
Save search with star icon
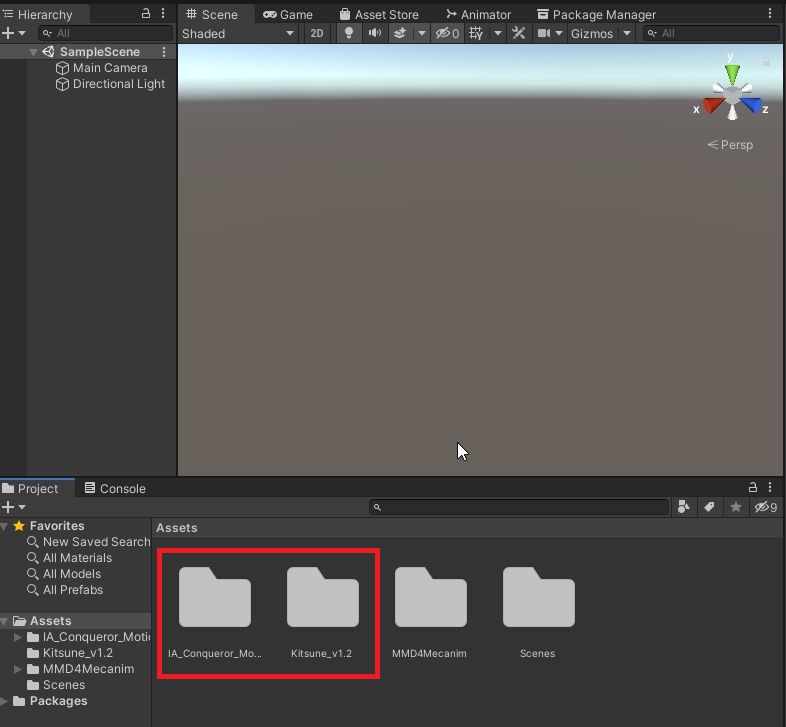coord(735,507)
